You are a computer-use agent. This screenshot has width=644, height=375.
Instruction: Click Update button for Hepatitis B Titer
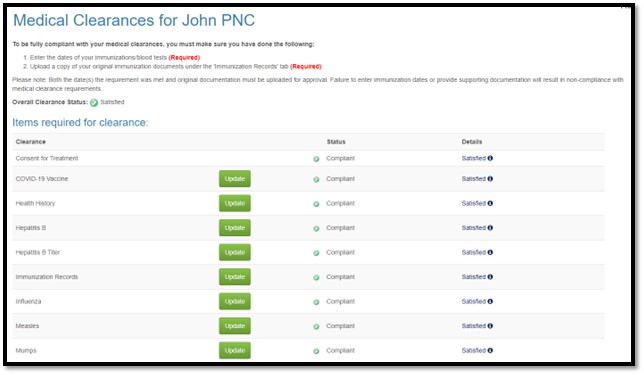(x=235, y=252)
